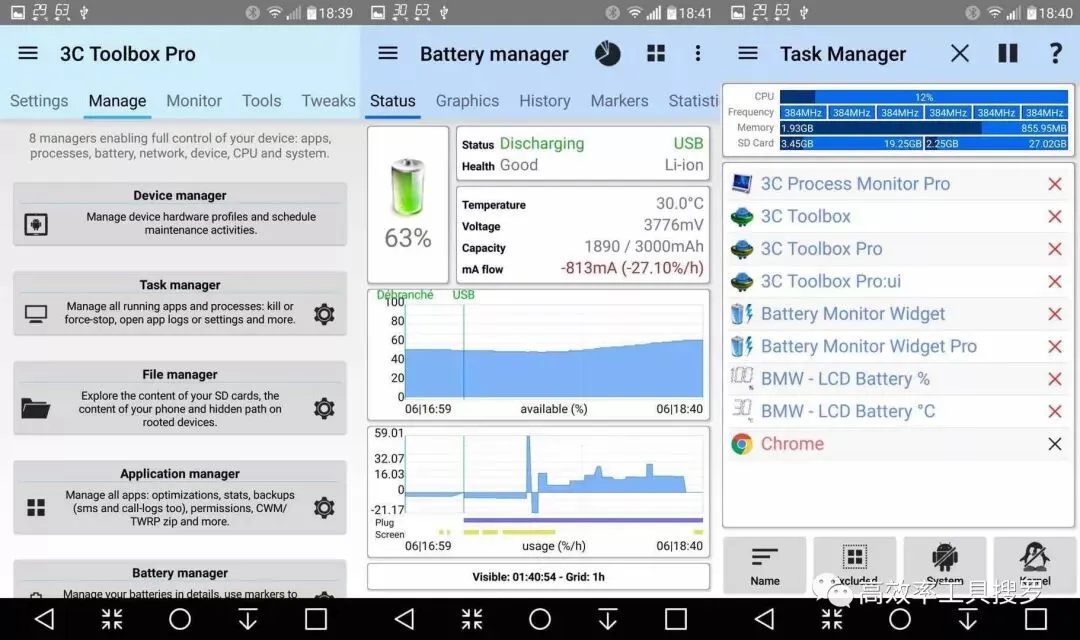Viewport: 1080px width, 640px height.
Task: Open the File manager card
Action: [x=180, y=398]
